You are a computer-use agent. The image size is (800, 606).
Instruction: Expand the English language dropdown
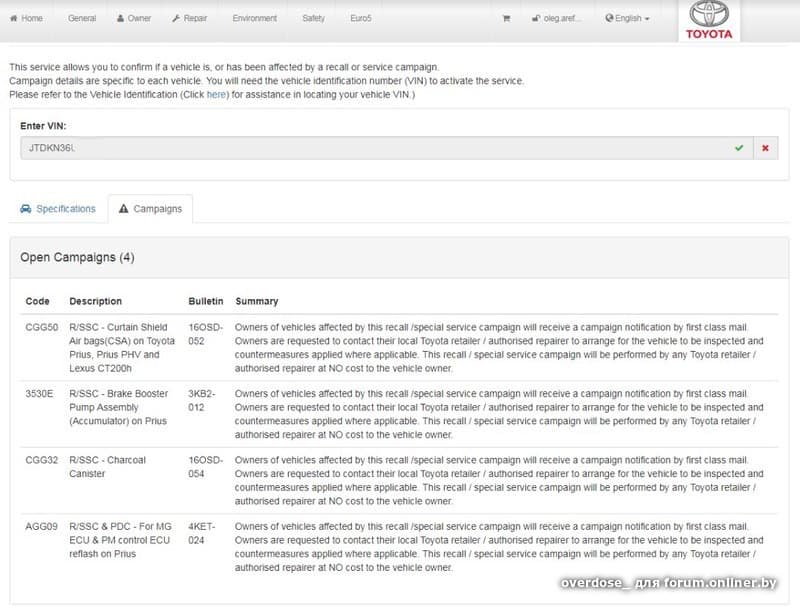(x=627, y=18)
